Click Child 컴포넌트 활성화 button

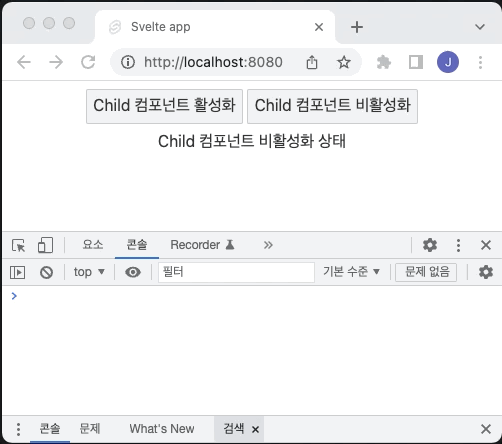[x=164, y=106]
